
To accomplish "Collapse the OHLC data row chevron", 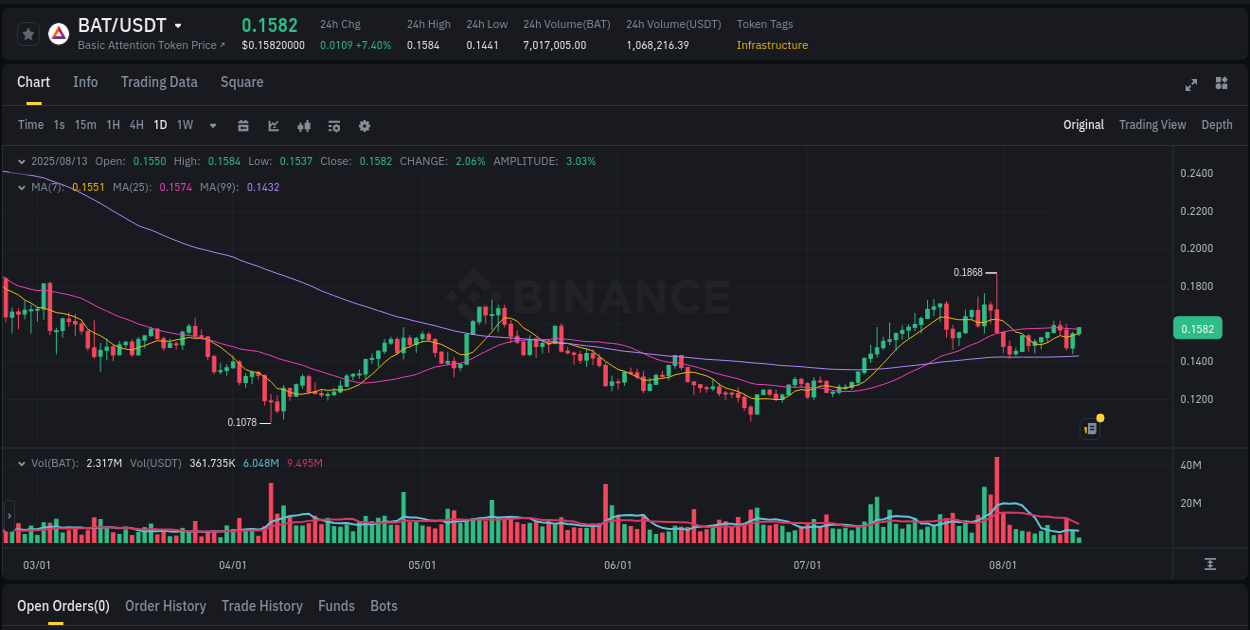I will coord(21,161).
